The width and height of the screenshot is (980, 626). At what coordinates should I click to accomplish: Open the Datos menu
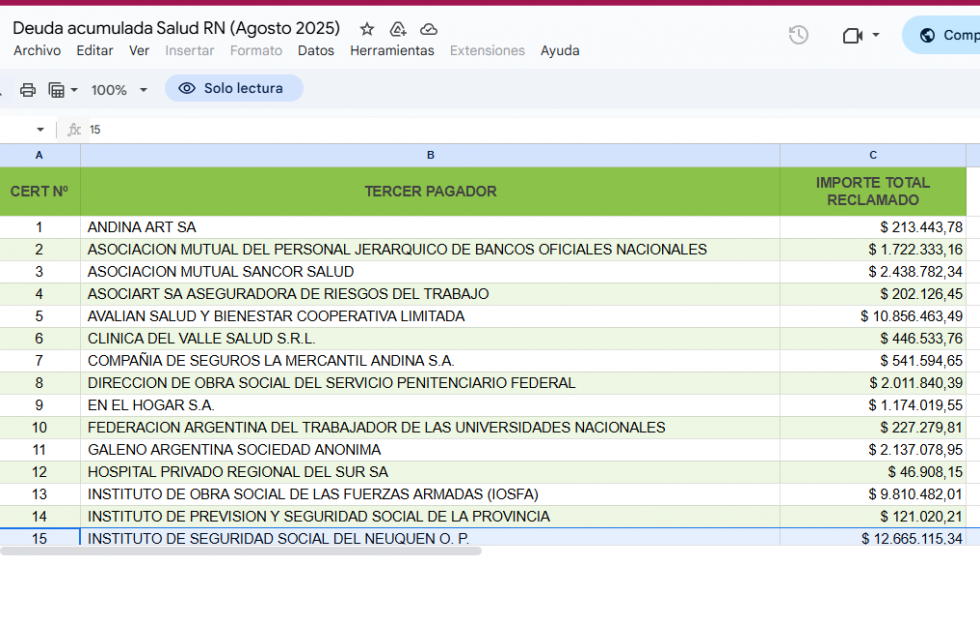coord(316,51)
